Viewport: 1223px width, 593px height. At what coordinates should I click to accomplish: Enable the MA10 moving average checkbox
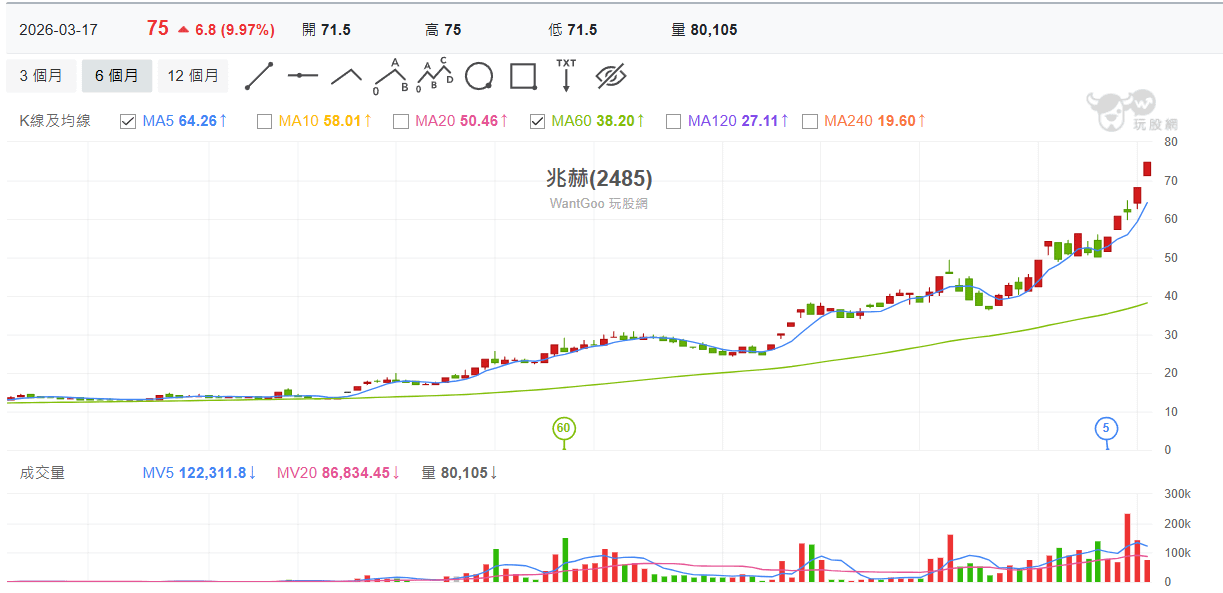(264, 121)
